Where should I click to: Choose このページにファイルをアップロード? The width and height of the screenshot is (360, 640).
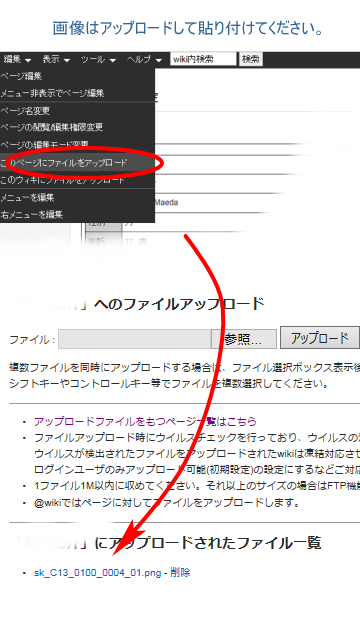[x=77, y=162]
